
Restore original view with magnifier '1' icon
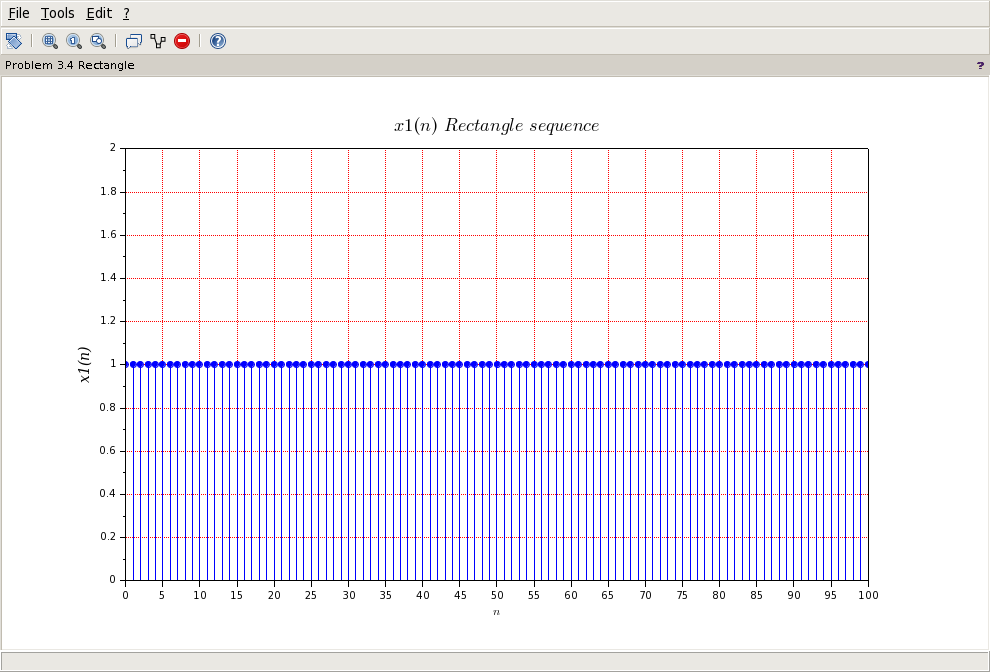(74, 41)
